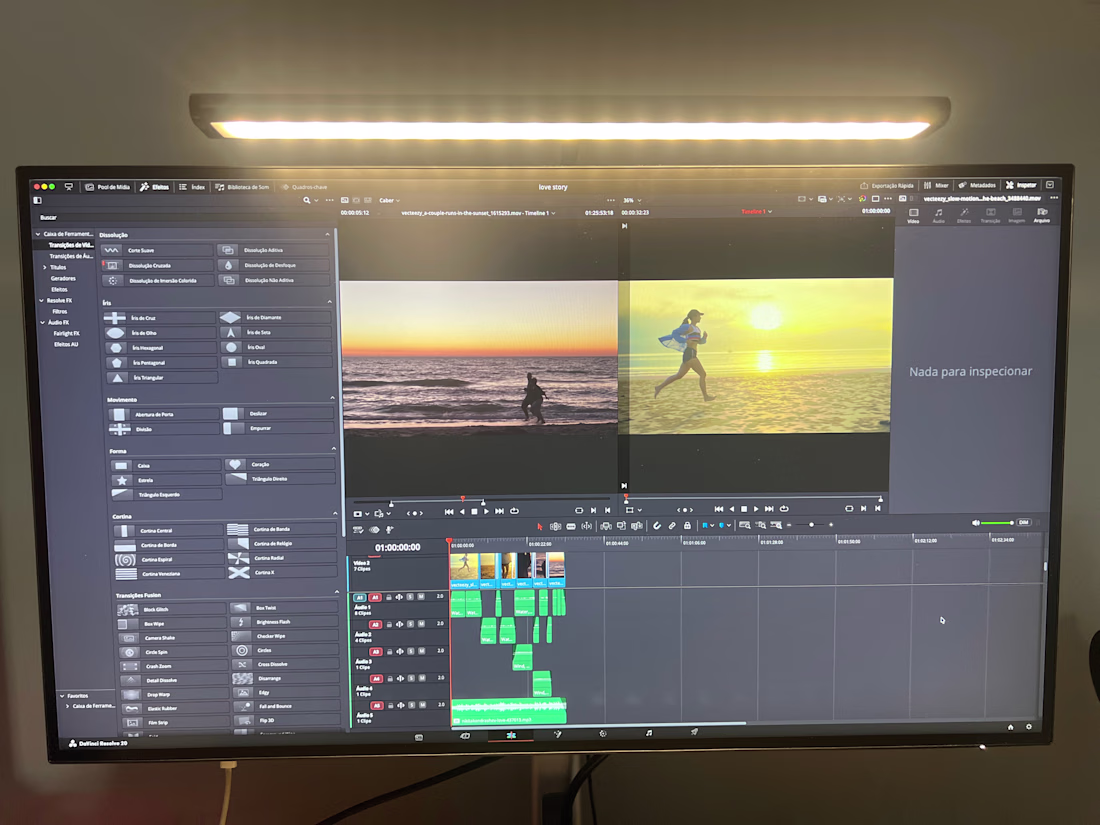
Task: Mute the Áudio 1 track
Action: [x=421, y=596]
